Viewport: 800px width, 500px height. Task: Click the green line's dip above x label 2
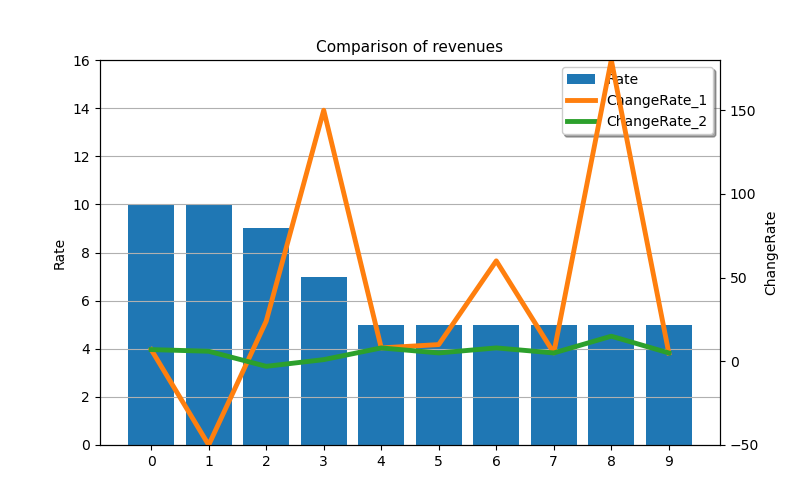pyautogui.click(x=266, y=366)
